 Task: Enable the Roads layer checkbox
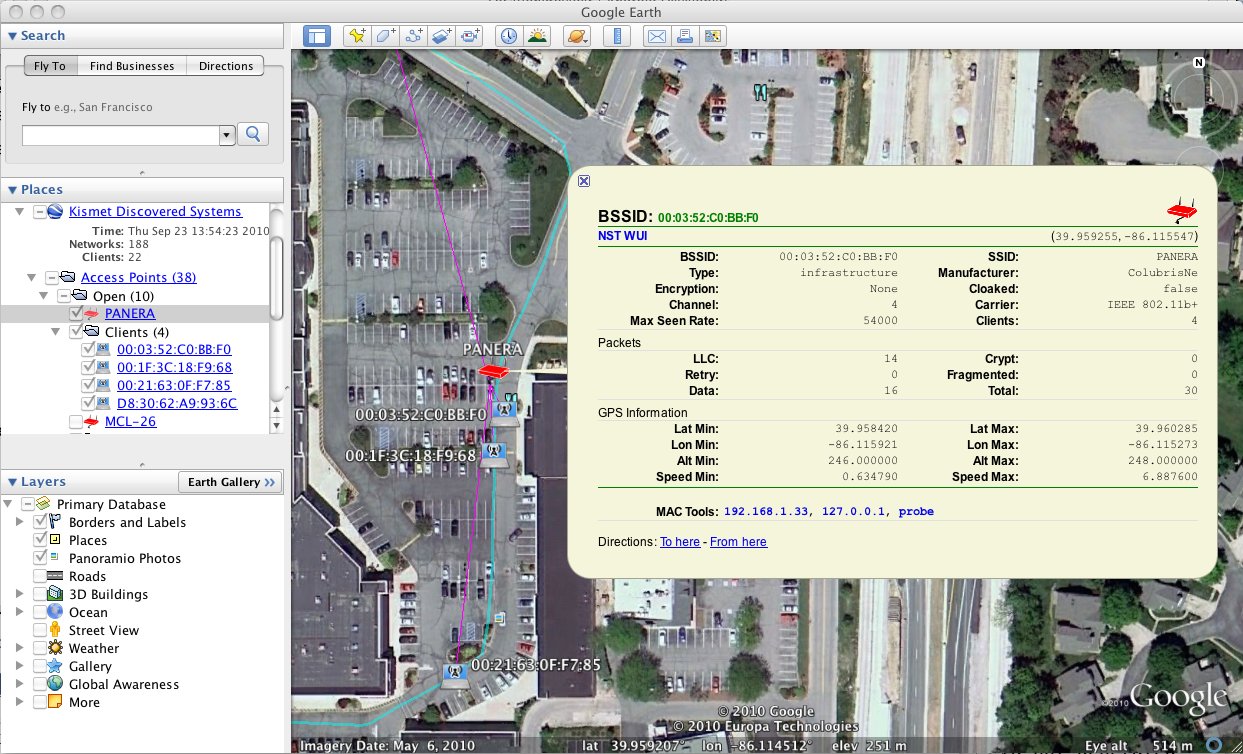coord(40,577)
